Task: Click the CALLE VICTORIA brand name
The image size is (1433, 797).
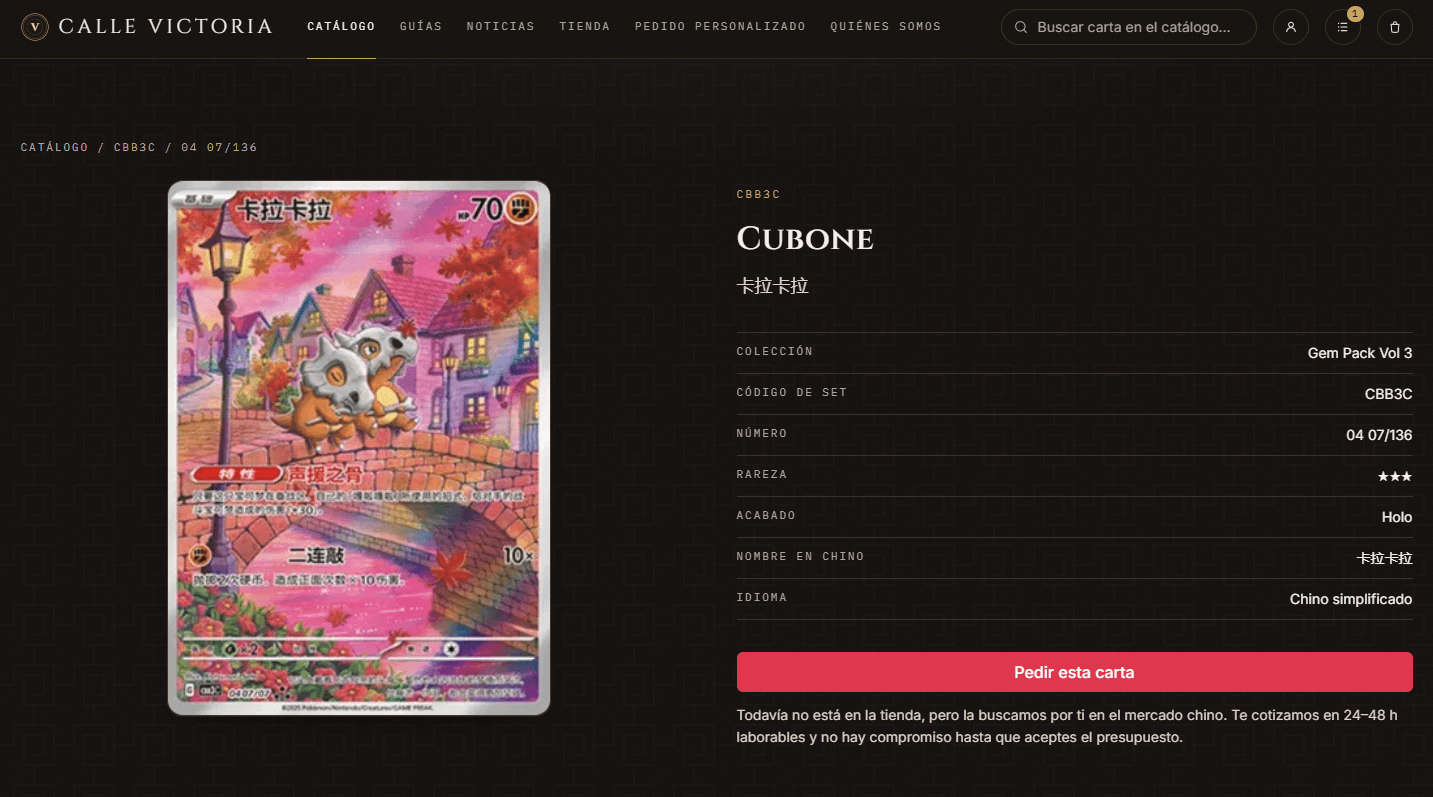Action: (x=166, y=27)
